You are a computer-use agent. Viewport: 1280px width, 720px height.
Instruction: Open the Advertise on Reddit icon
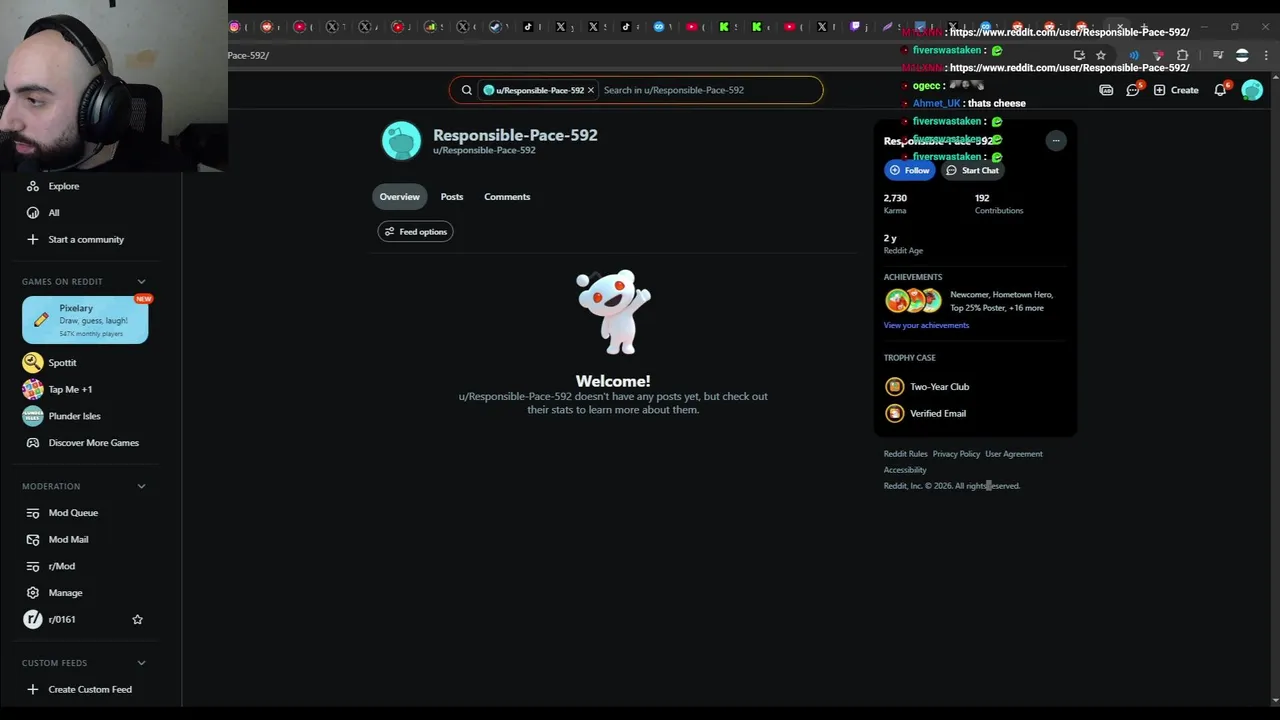[1106, 90]
